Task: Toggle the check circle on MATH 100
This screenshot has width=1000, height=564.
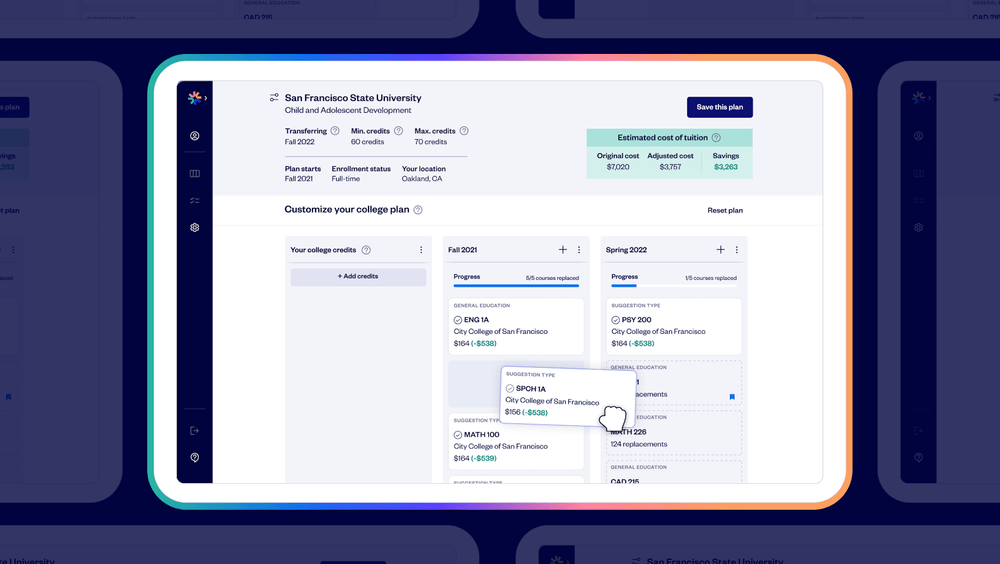Action: pos(458,435)
